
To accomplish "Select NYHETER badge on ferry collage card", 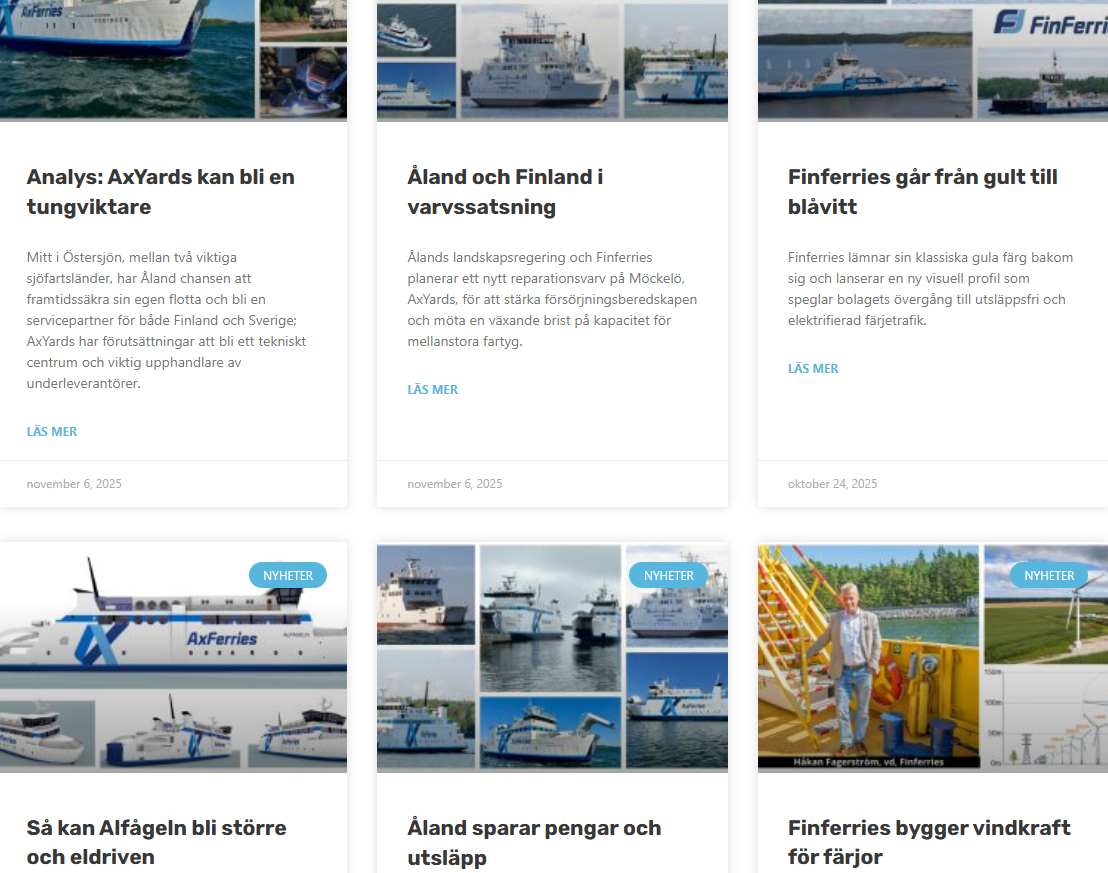I will click(x=668, y=575).
